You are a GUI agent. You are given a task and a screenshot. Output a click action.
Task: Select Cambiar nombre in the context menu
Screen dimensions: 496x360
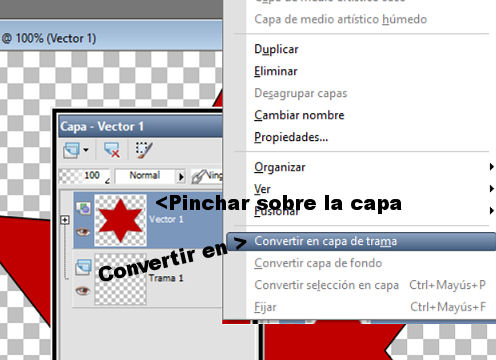coord(299,115)
